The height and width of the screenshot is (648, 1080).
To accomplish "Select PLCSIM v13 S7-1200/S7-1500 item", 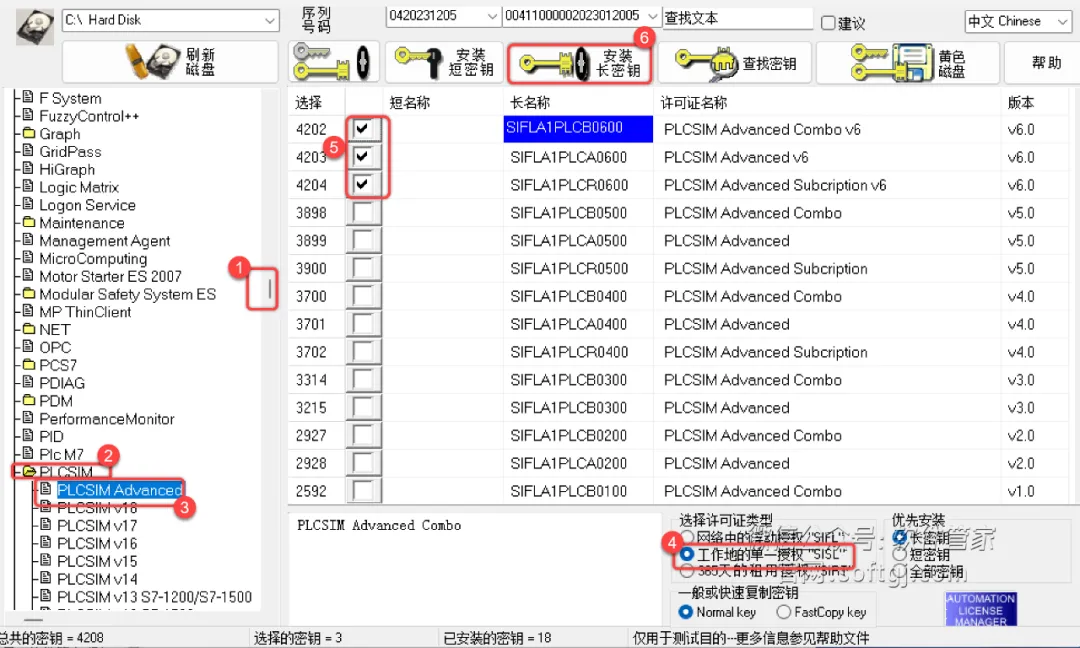I will 154,597.
